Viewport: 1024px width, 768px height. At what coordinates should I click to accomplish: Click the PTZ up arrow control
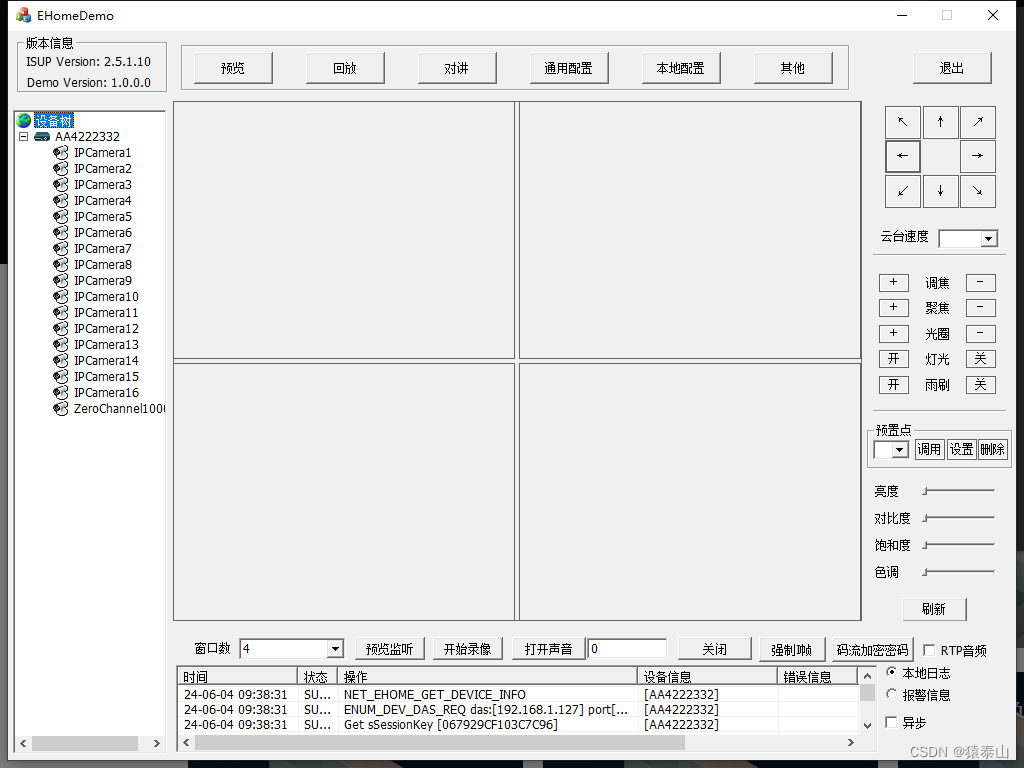pyautogui.click(x=940, y=121)
